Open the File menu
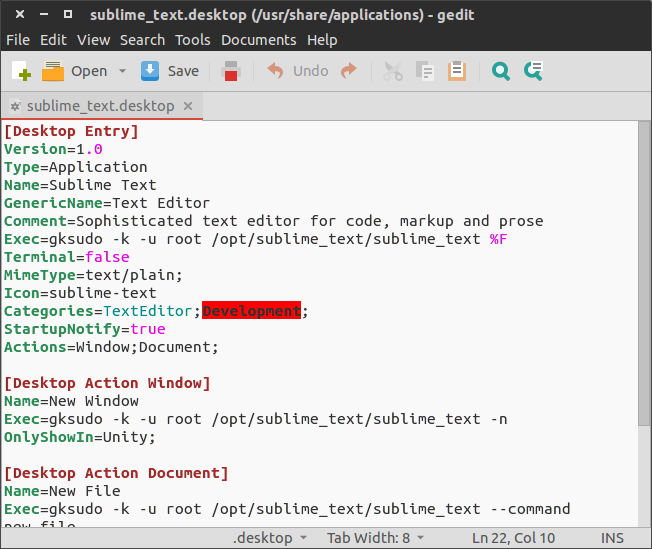The image size is (652, 549). point(18,40)
